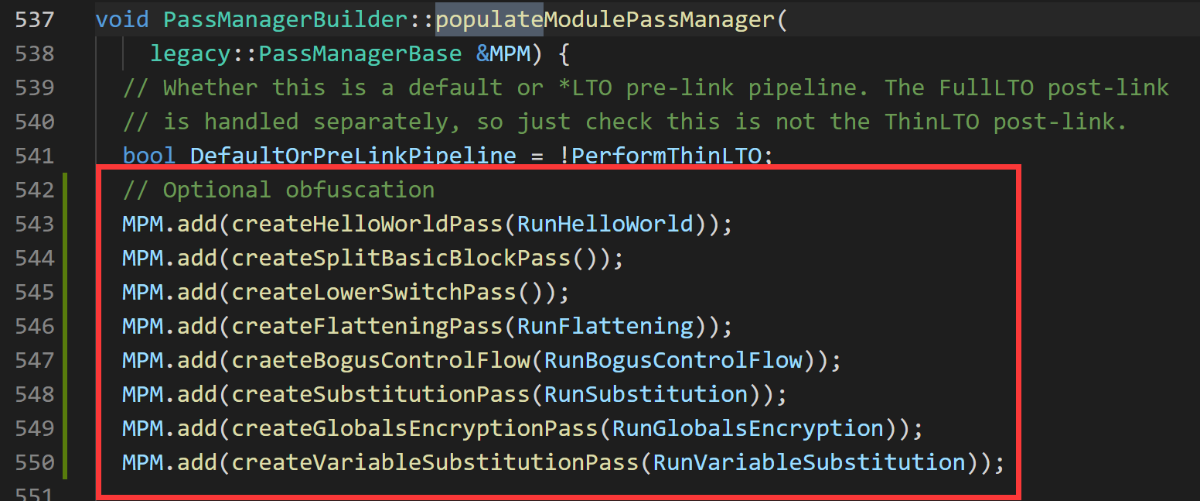Click line number 537 in gutter
The image size is (1200, 501).
(x=33, y=19)
